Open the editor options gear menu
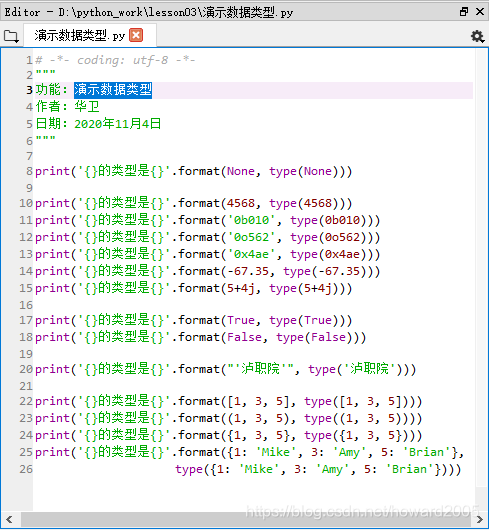This screenshot has width=489, height=530. 477,36
